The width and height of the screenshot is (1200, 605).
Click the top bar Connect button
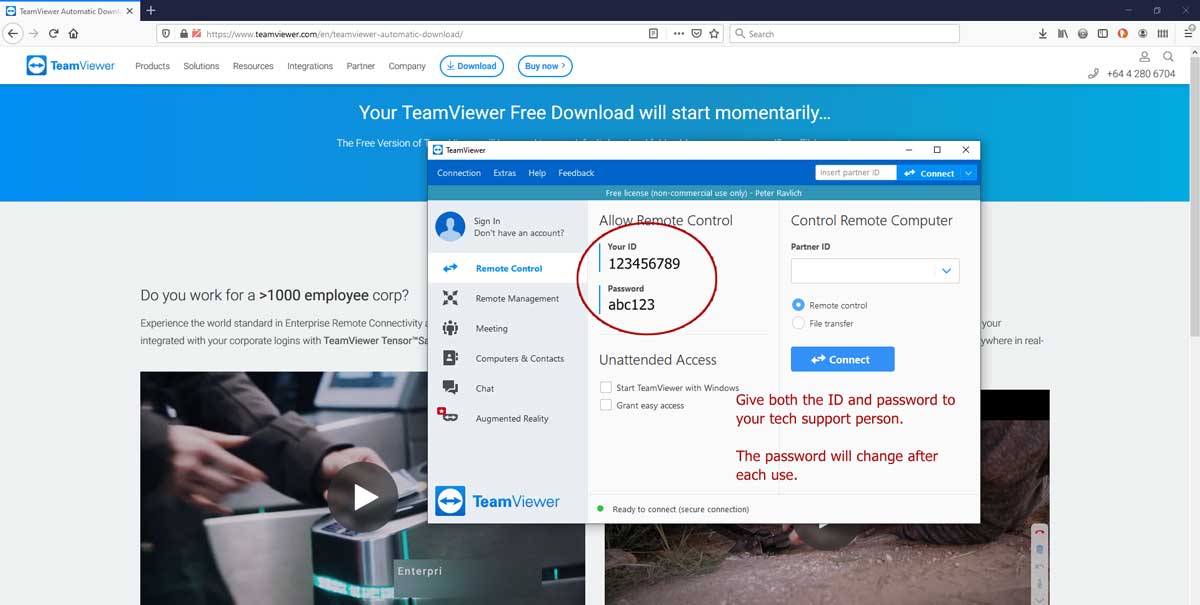click(x=929, y=173)
